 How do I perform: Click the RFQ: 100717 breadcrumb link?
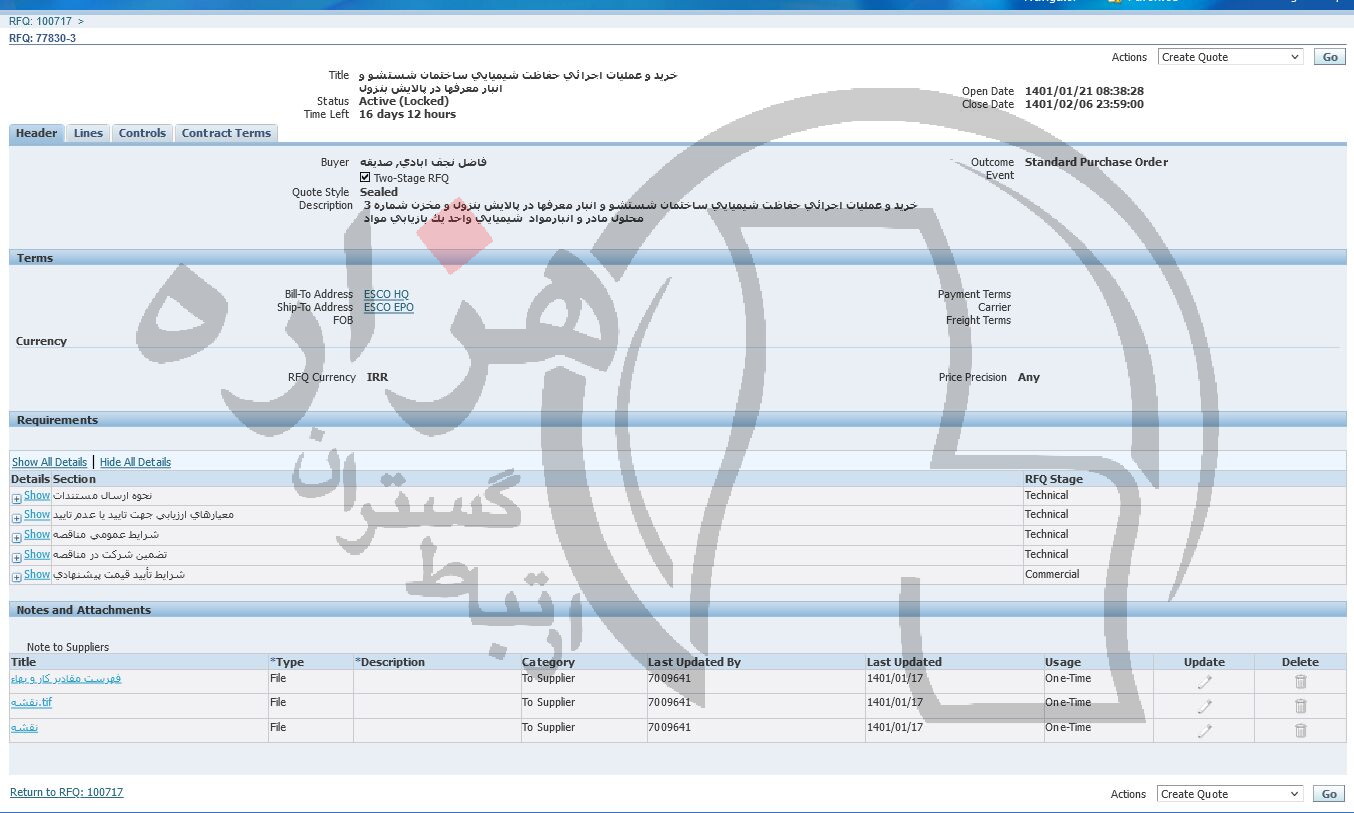[40, 21]
